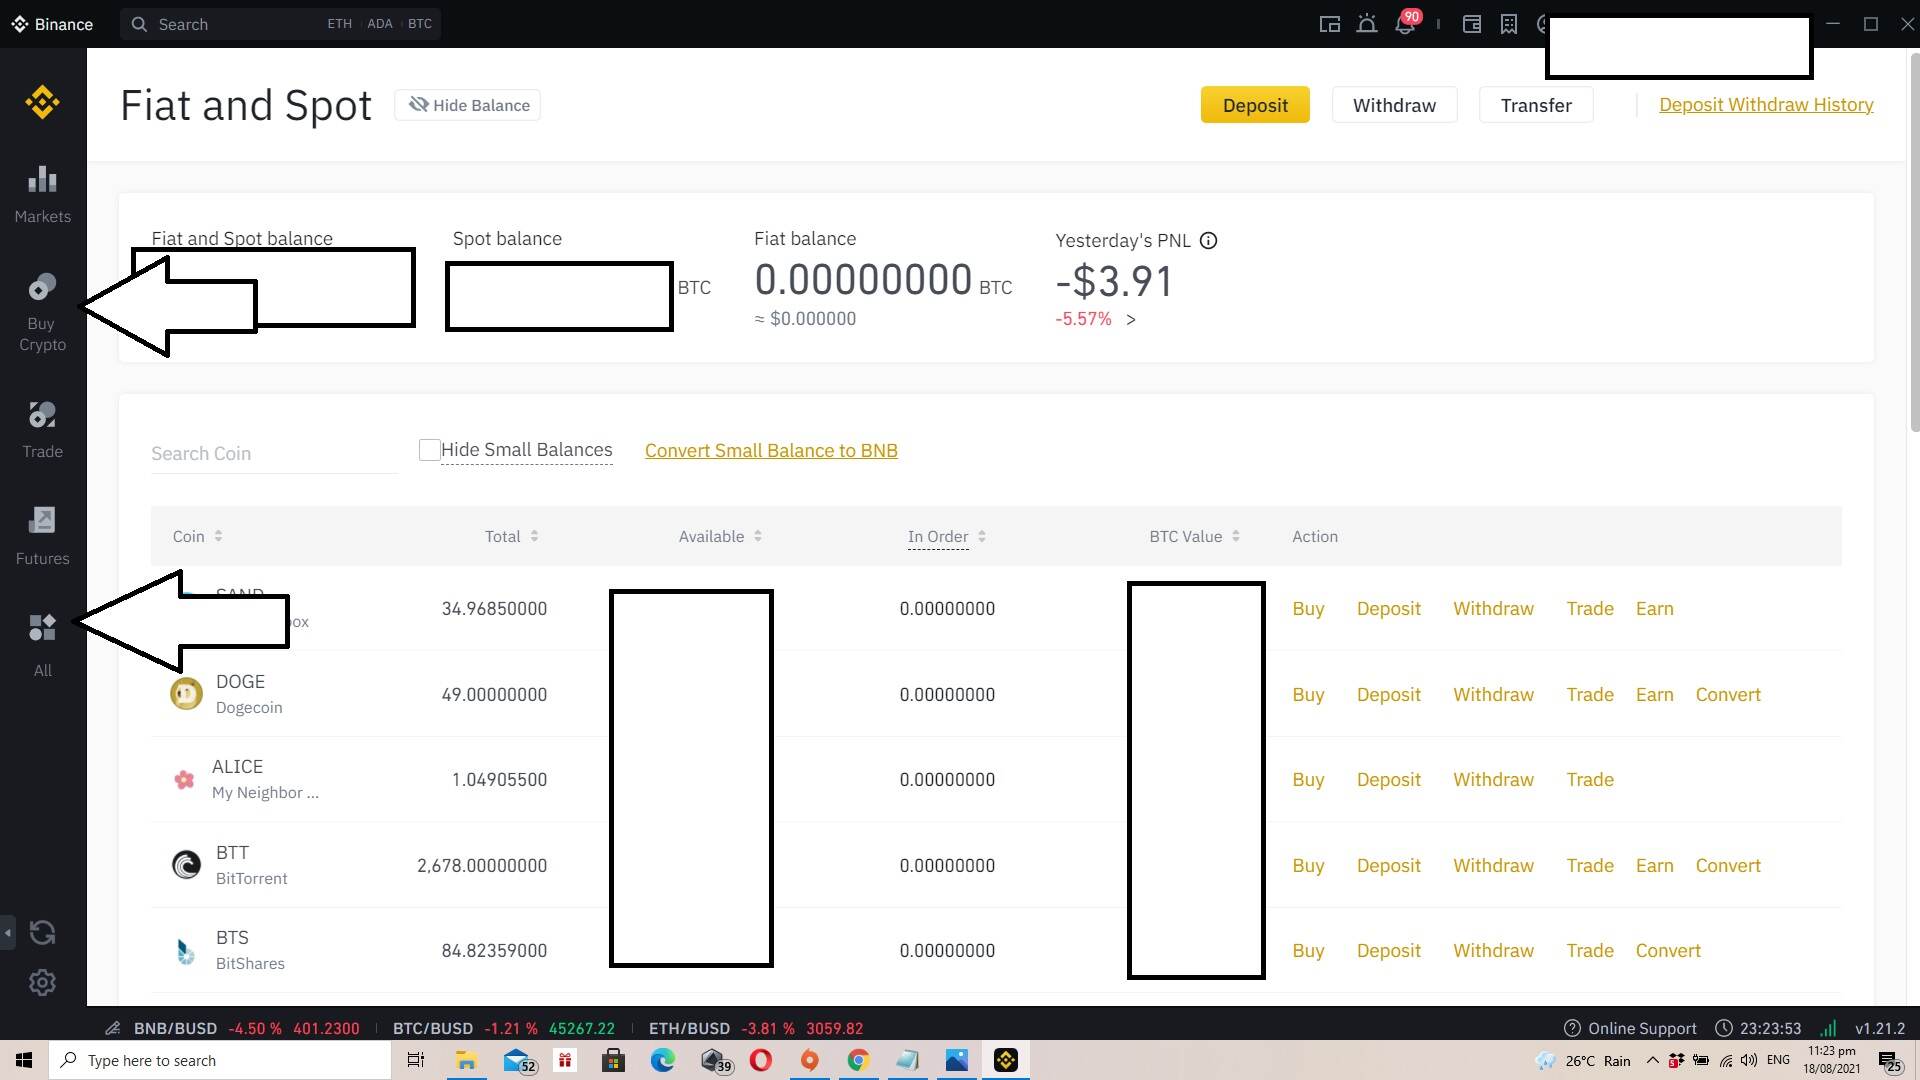The width and height of the screenshot is (1920, 1080).
Task: Open File Explorer from taskbar
Action: click(466, 1060)
